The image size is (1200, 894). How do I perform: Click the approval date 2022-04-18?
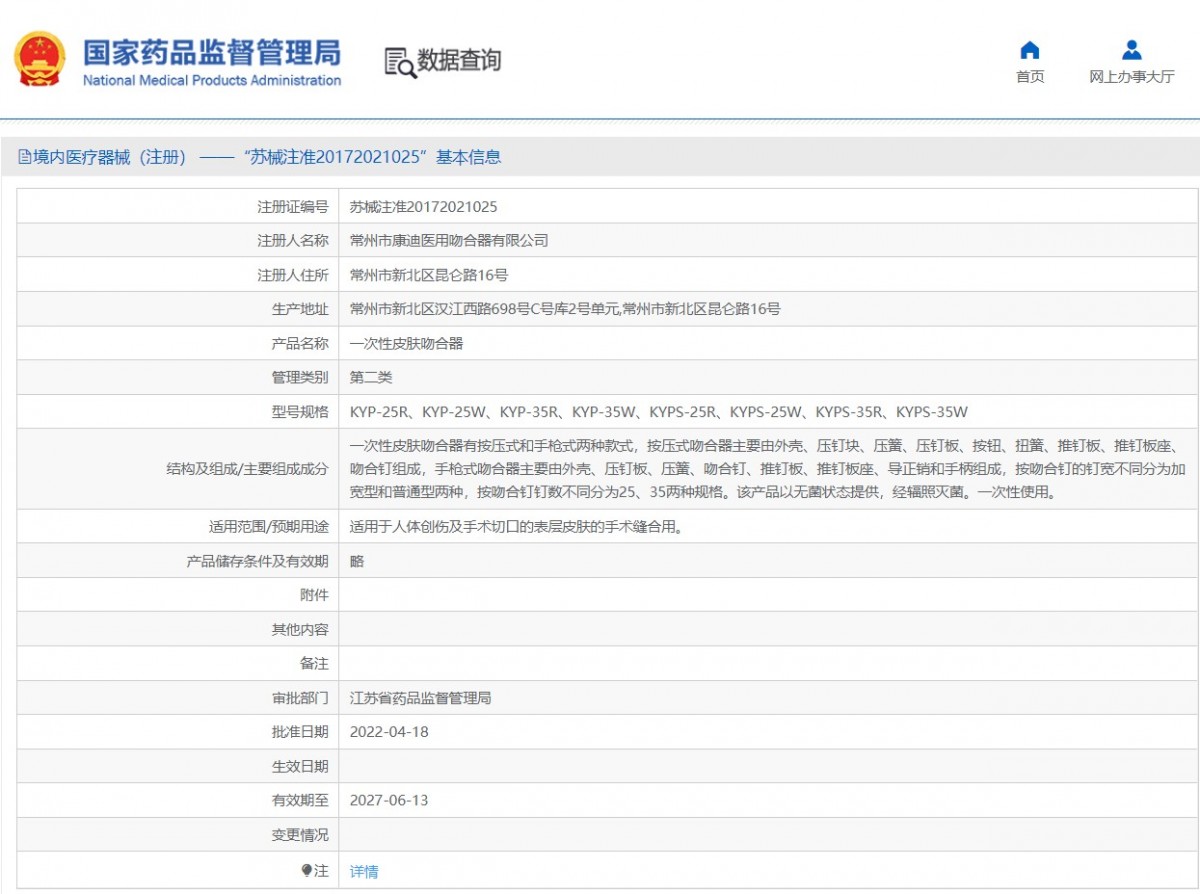(388, 732)
